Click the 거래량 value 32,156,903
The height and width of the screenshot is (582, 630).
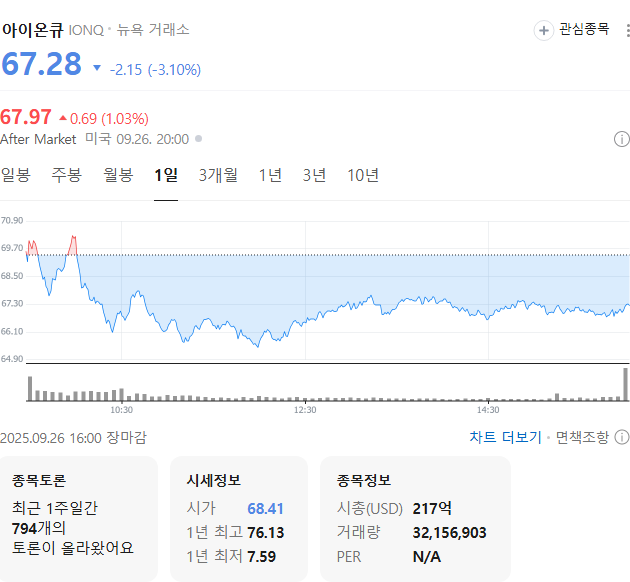point(450,533)
